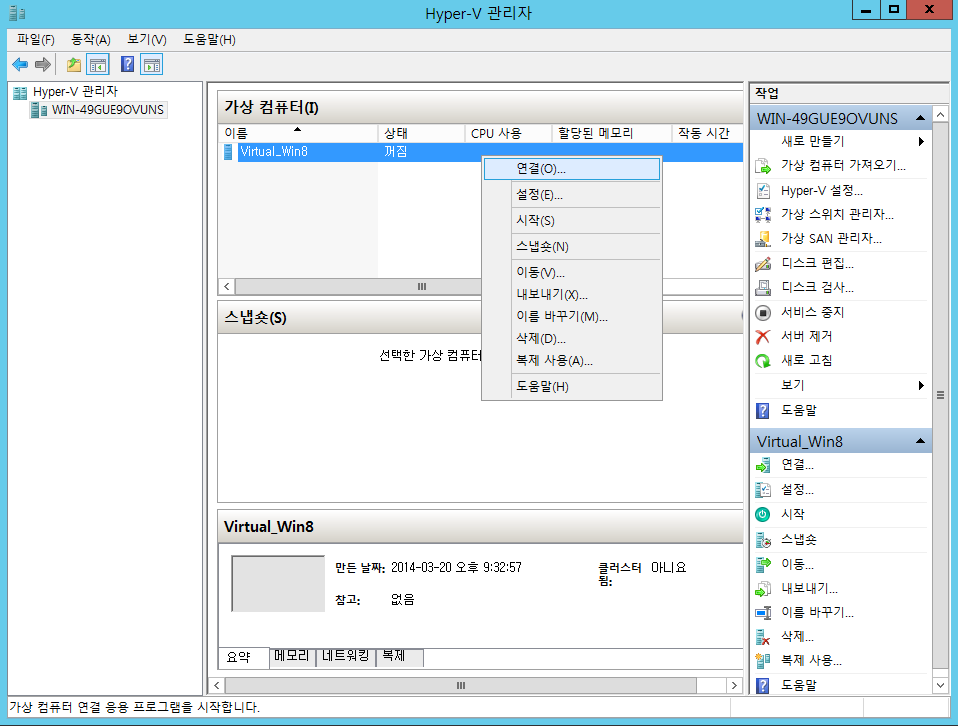Click the 스냅숏 action icon
Screen dimensions: 958x726
763,540
